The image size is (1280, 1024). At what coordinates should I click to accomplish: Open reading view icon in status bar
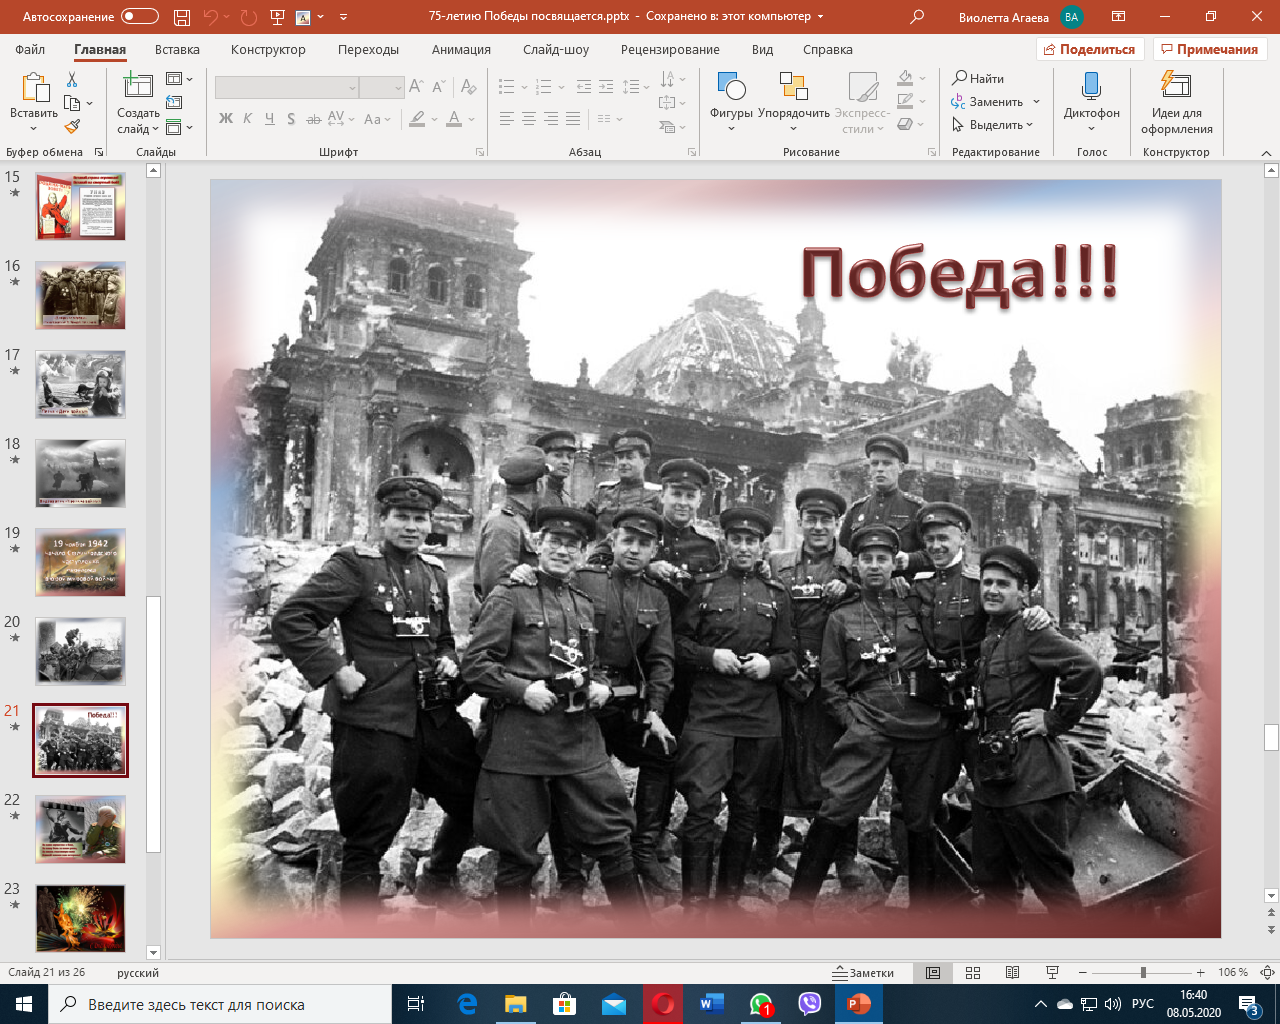[1012, 973]
